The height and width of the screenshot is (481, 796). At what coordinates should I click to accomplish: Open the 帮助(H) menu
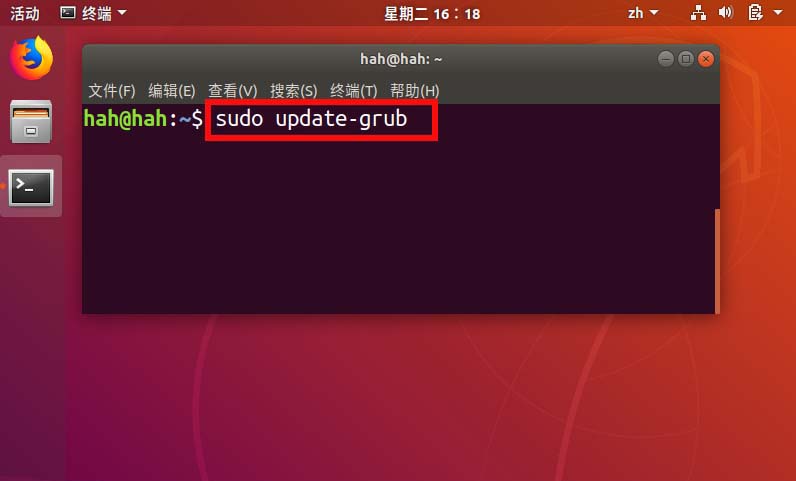click(x=414, y=91)
